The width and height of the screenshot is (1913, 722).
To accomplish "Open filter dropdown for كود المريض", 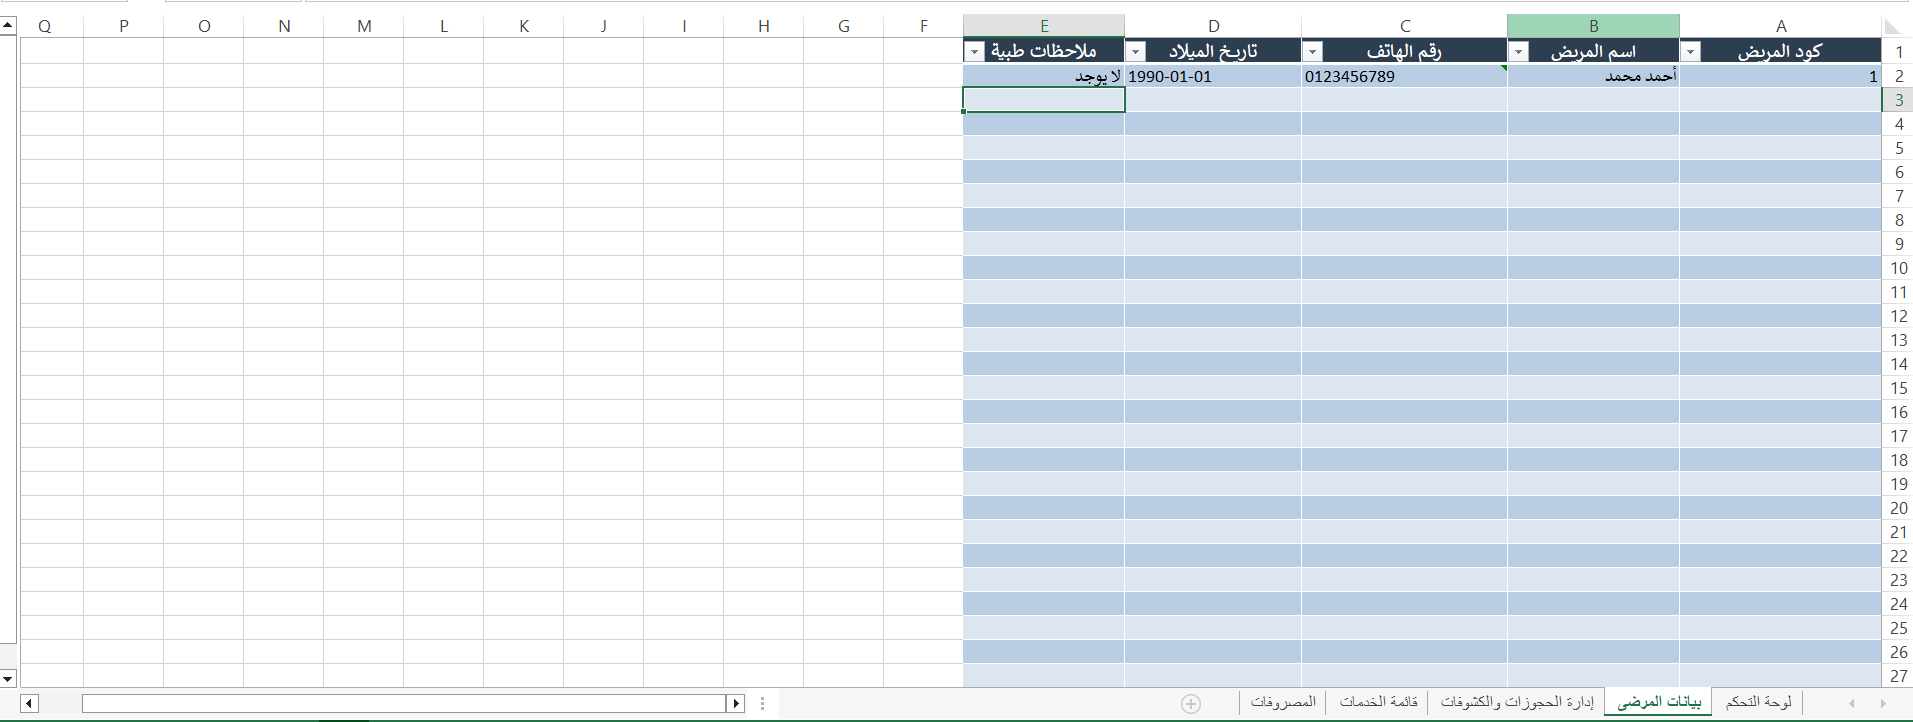I will 1690,52.
